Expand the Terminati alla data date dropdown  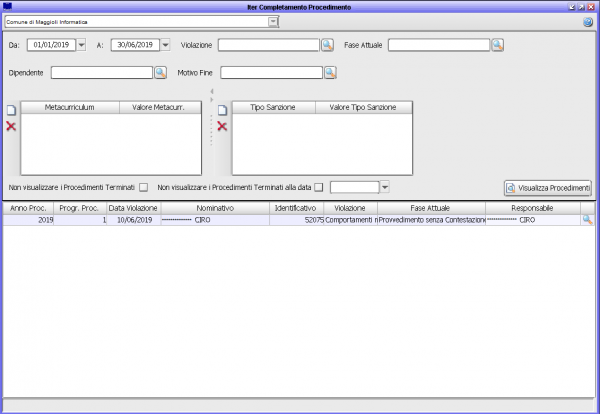coord(385,187)
